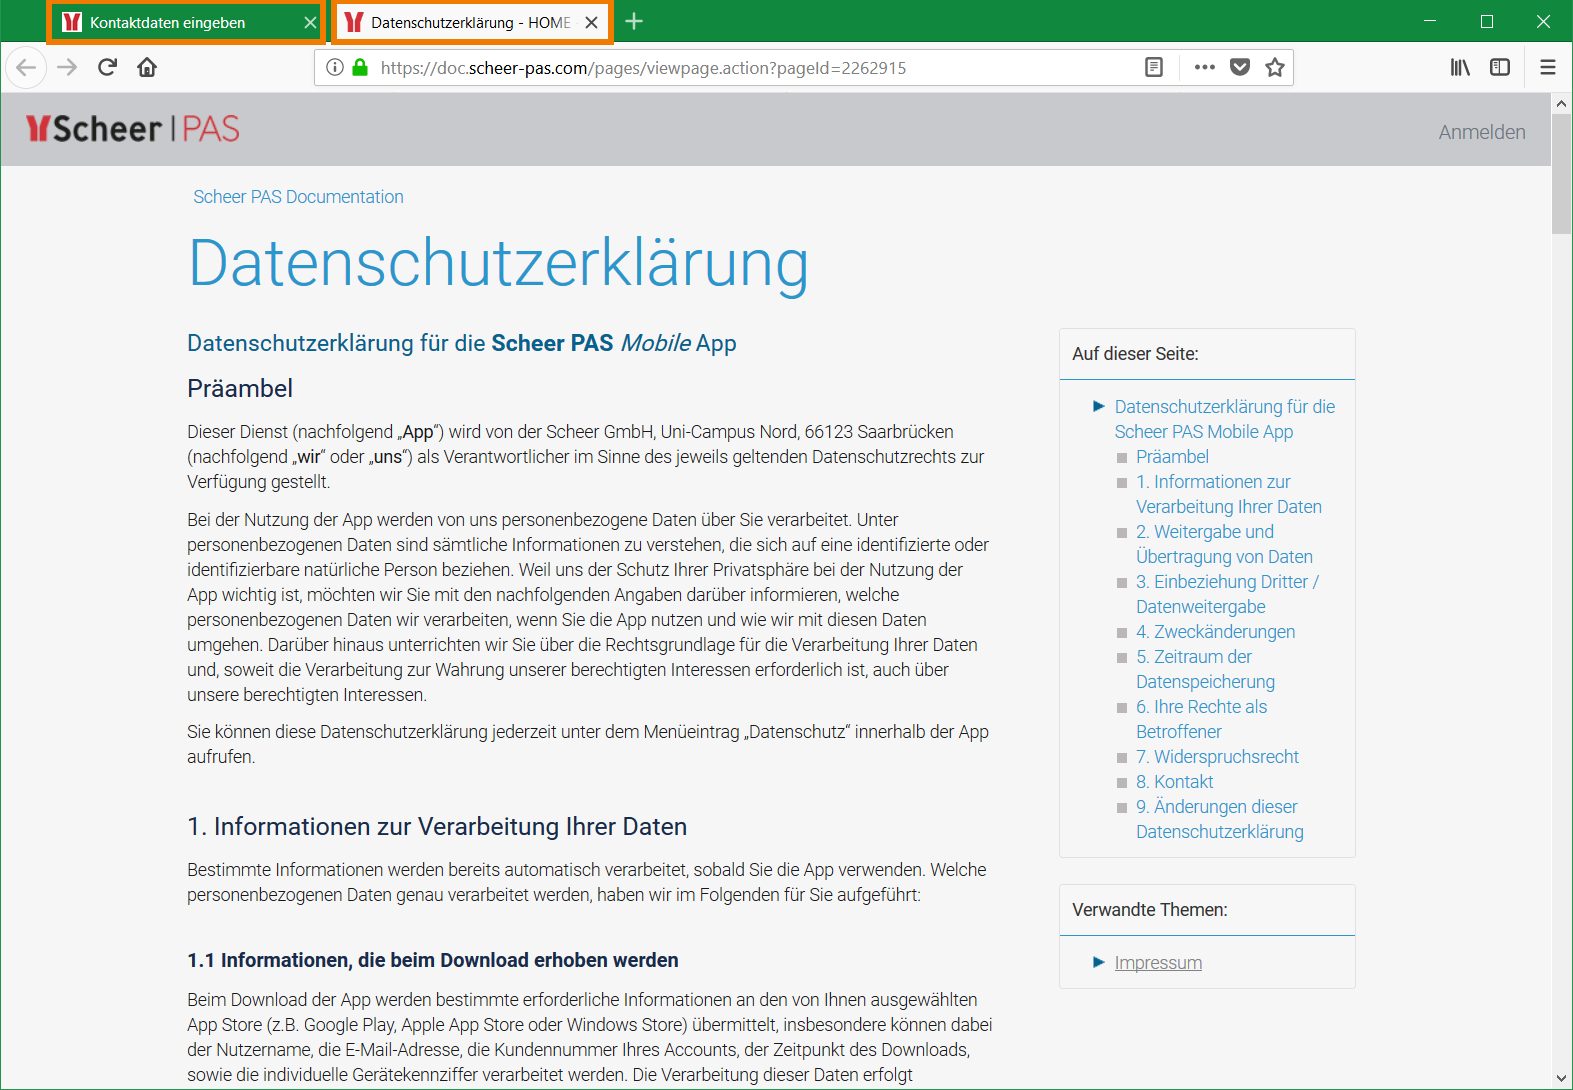Switch to the Kontaktdaten eingeben tab
Viewport: 1573px width, 1090px height.
click(x=167, y=22)
